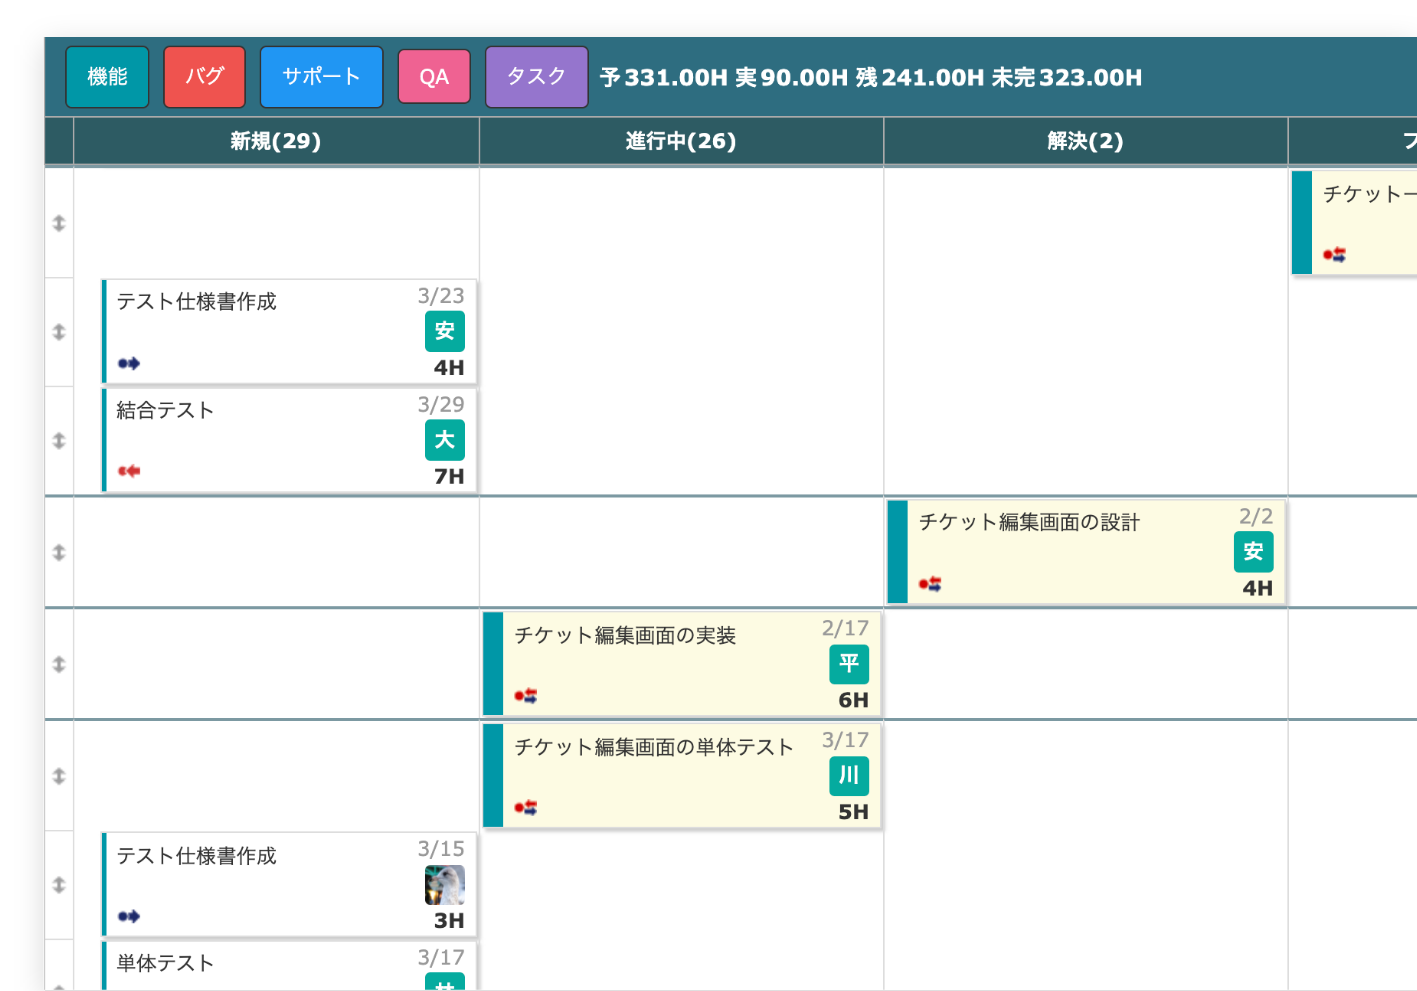Click the relation icon on チケット編集画面の設計 card
This screenshot has height=991, width=1417.
tap(930, 584)
